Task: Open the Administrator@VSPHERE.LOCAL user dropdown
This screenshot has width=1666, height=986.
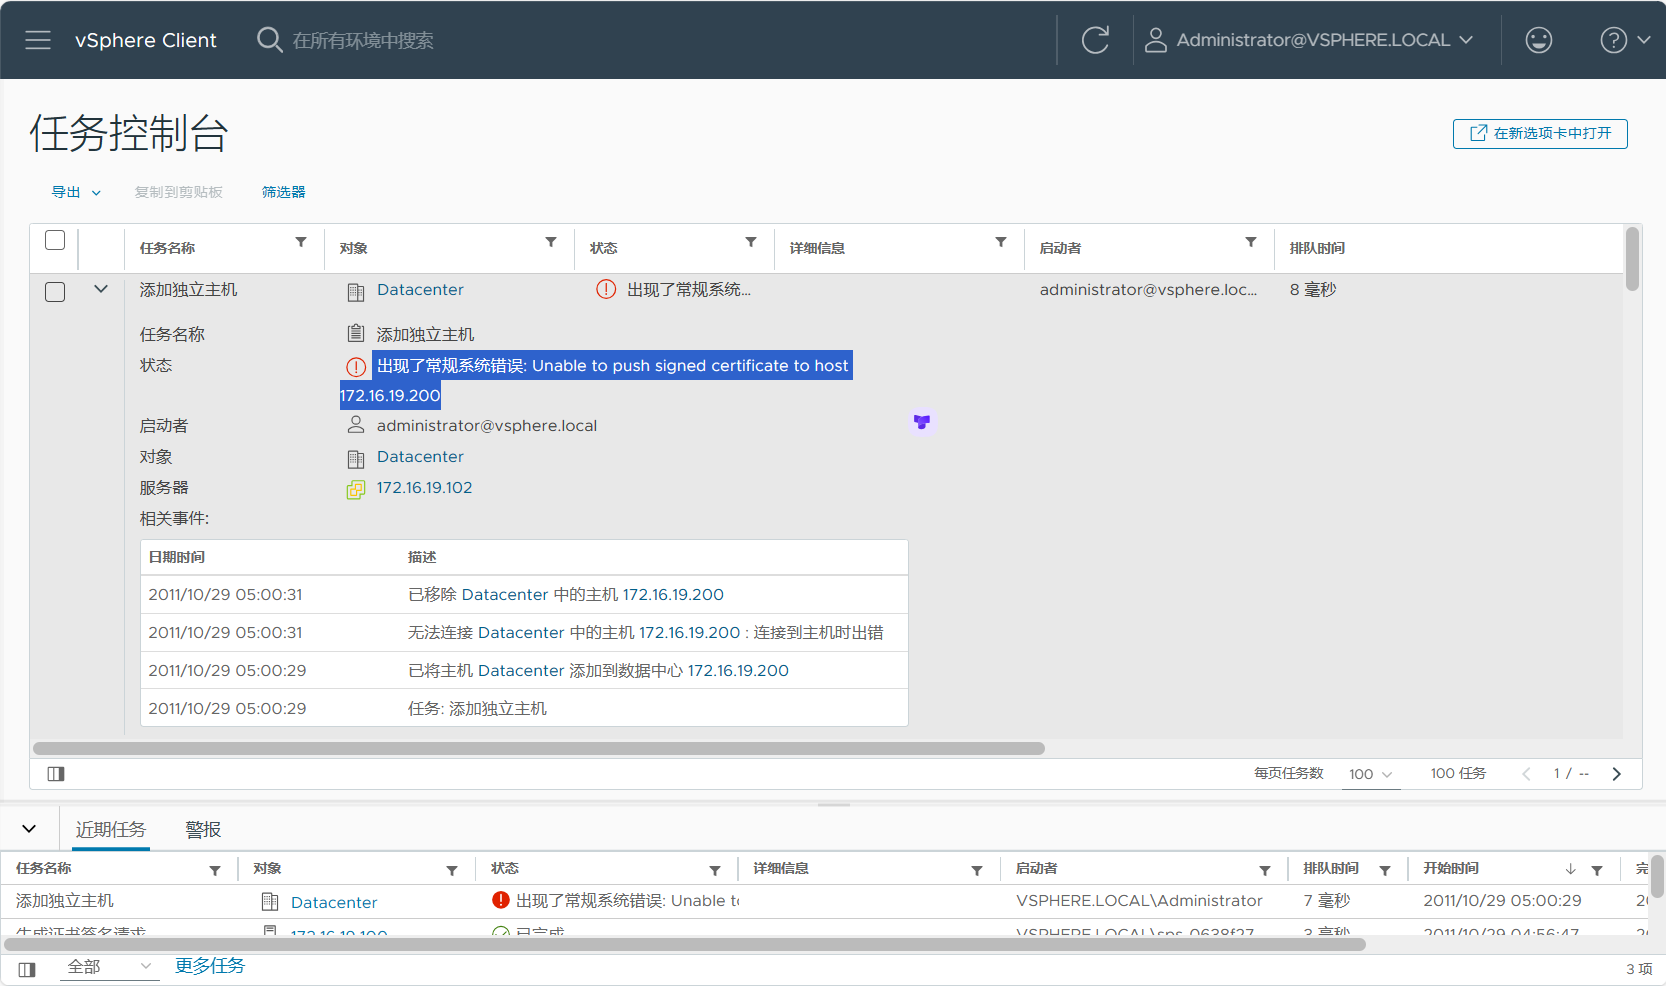Action: [1312, 40]
